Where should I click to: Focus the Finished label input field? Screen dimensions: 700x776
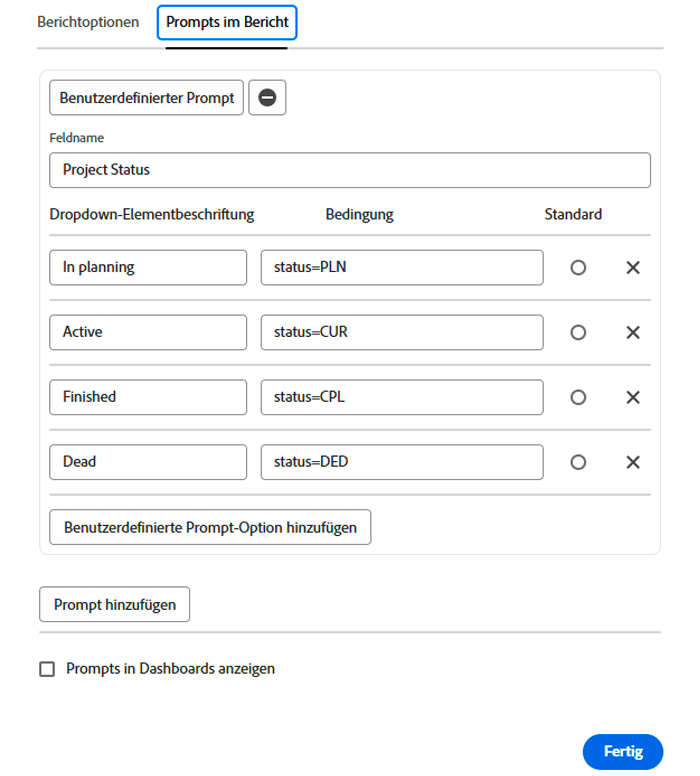pyautogui.click(x=148, y=397)
